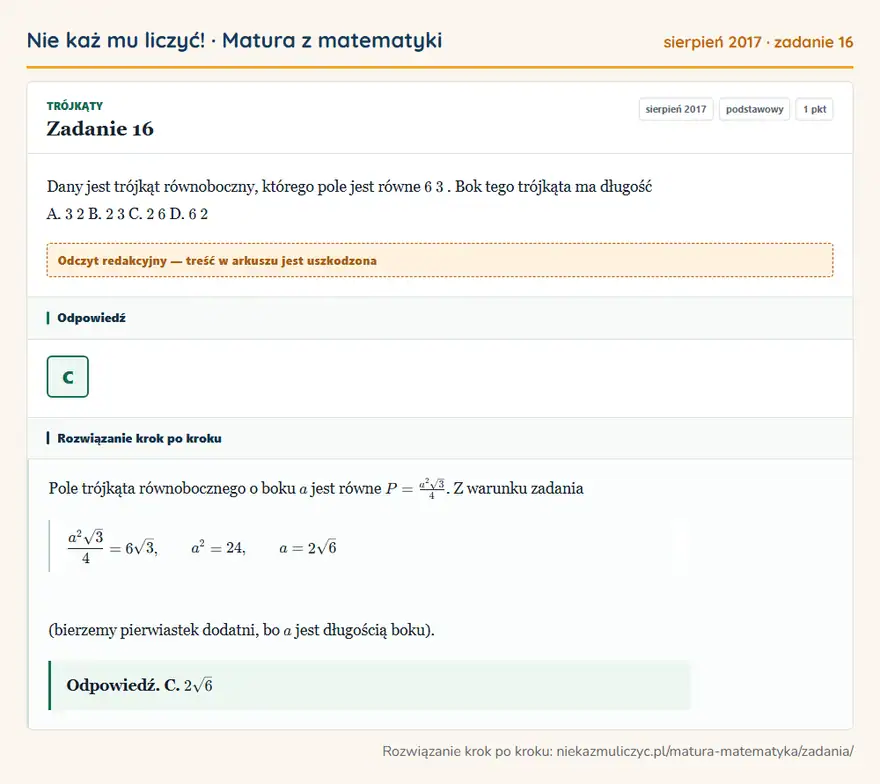The image size is (880, 784).
Task: Click the task text starting 'Dany jest trójkąt równoboczny'
Action: click(x=349, y=186)
